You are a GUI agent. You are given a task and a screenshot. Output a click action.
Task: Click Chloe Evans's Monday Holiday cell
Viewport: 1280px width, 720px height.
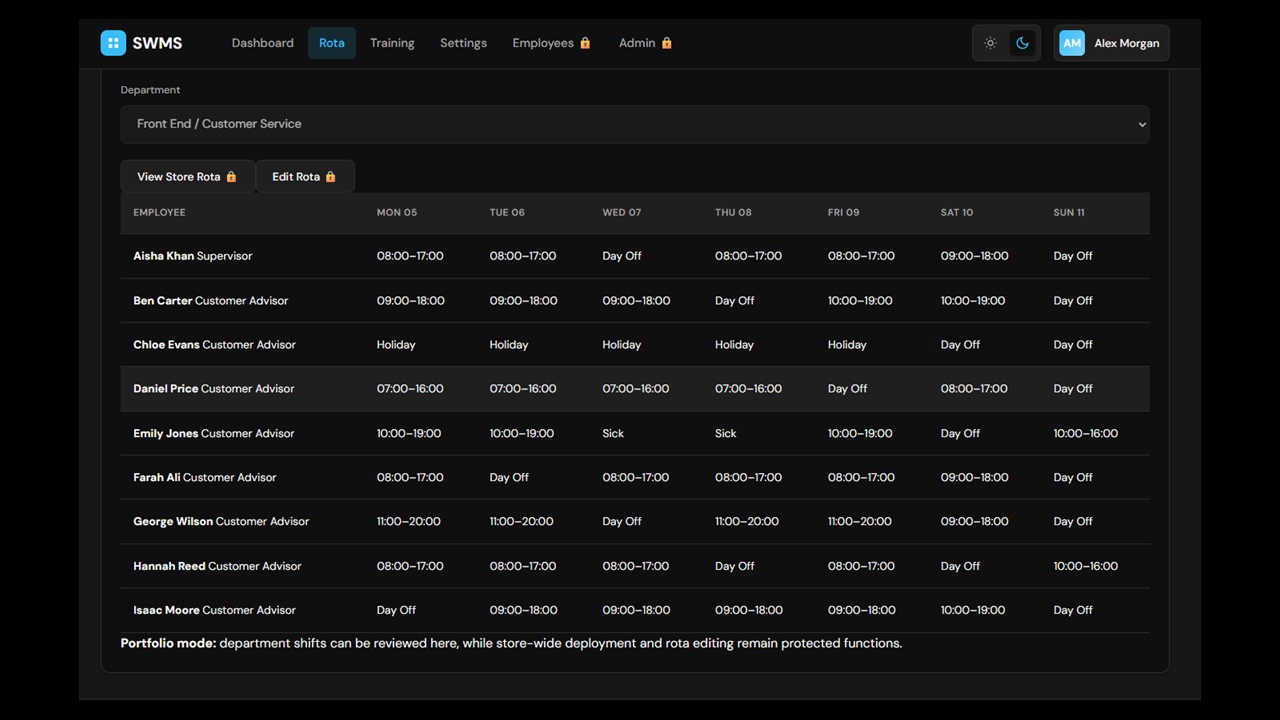tap(396, 344)
